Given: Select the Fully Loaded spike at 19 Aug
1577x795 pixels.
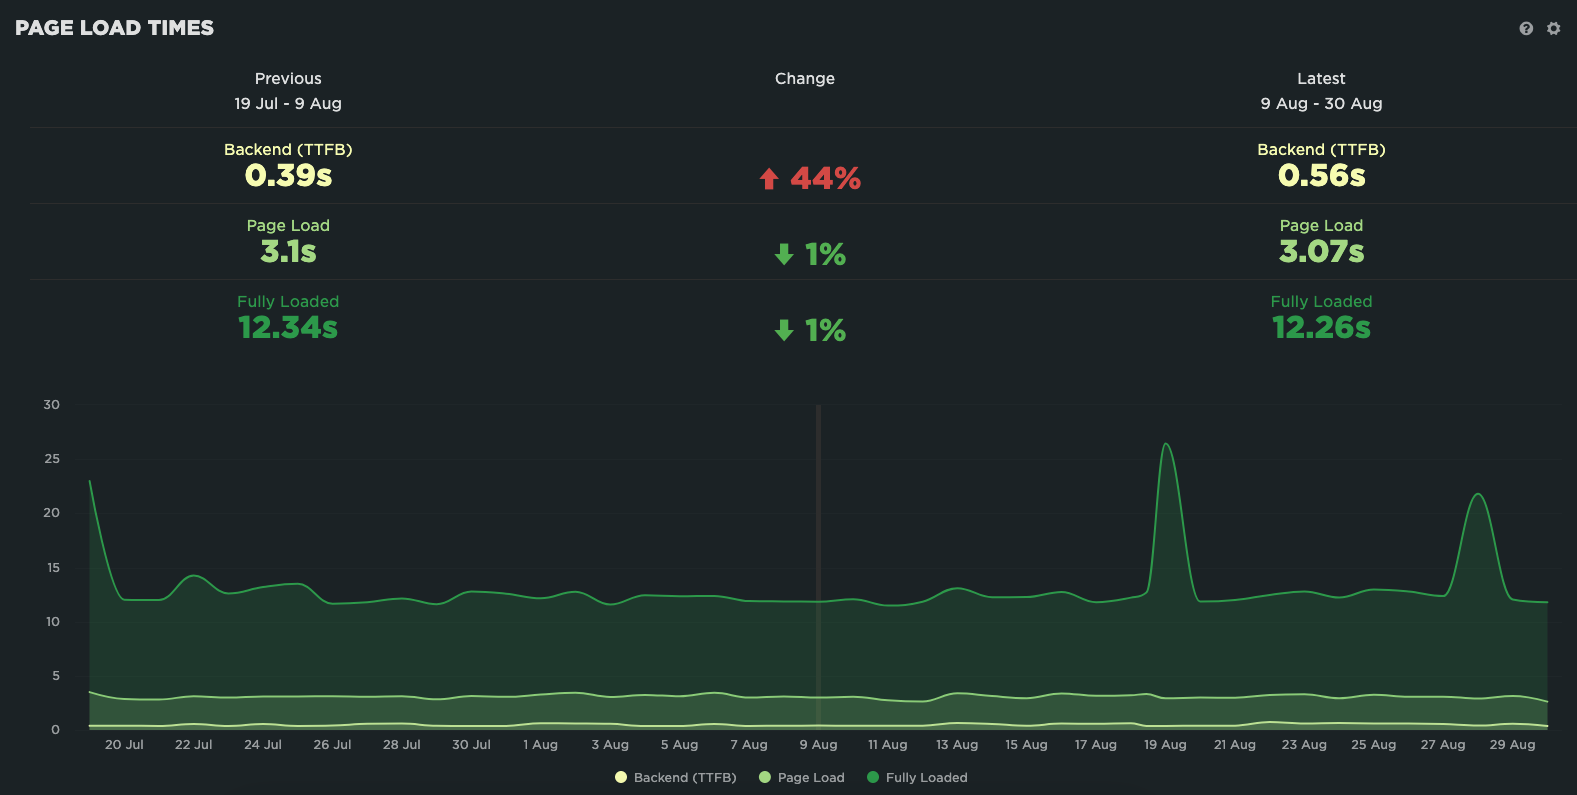Looking at the screenshot, I should click(1166, 445).
